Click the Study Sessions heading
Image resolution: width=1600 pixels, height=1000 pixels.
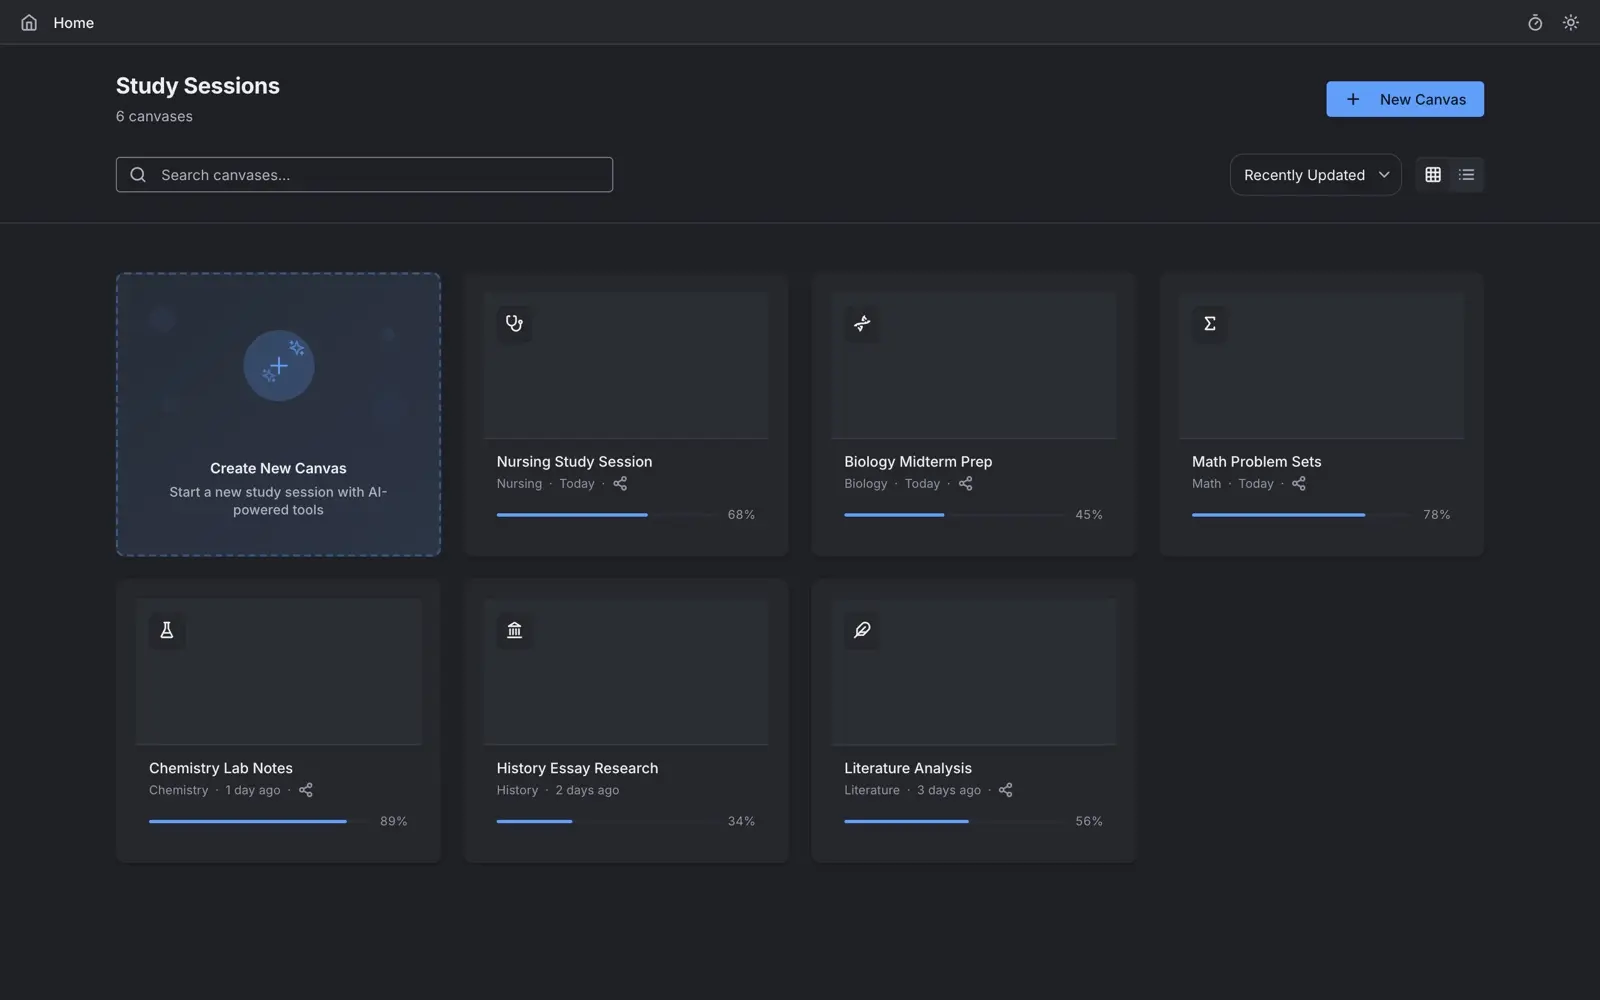[198, 86]
